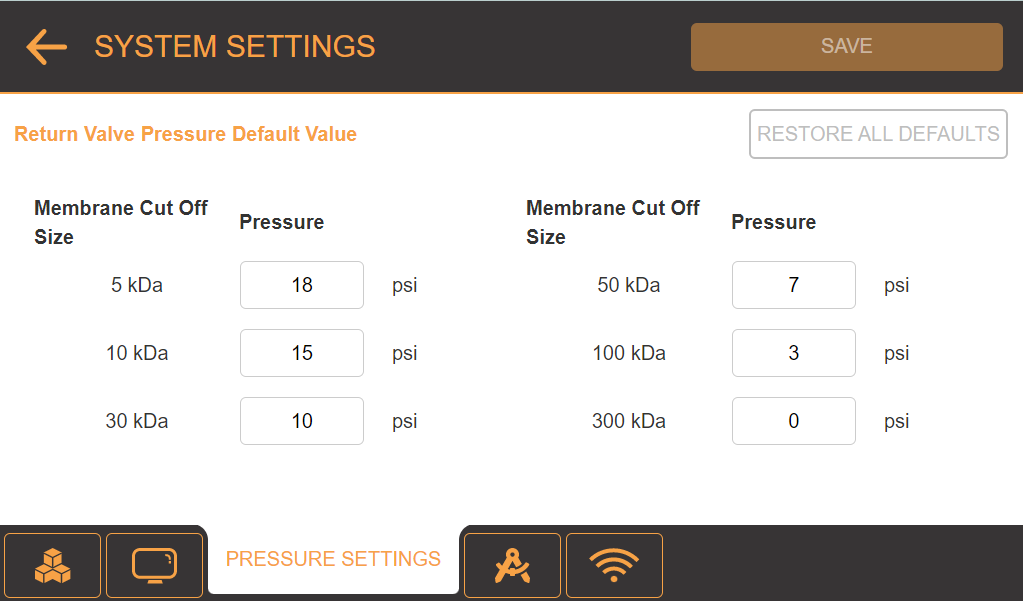The height and width of the screenshot is (602, 1023).
Task: Open the display settings monitor icon
Action: pos(153,565)
